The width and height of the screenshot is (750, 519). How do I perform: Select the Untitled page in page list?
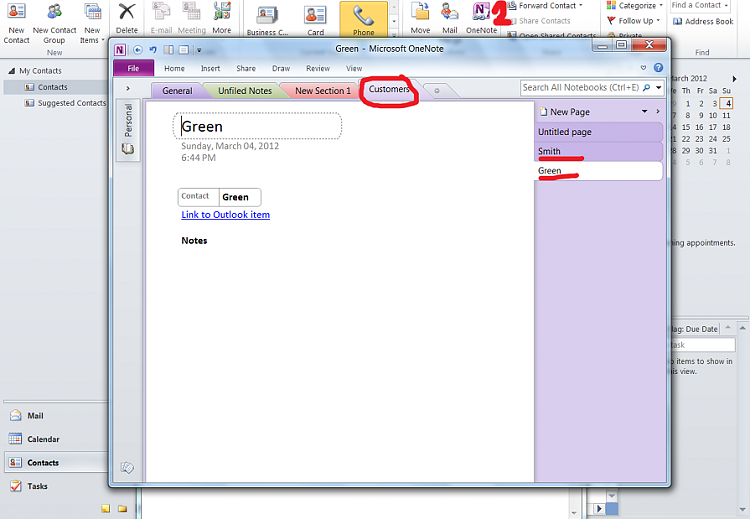pos(598,132)
